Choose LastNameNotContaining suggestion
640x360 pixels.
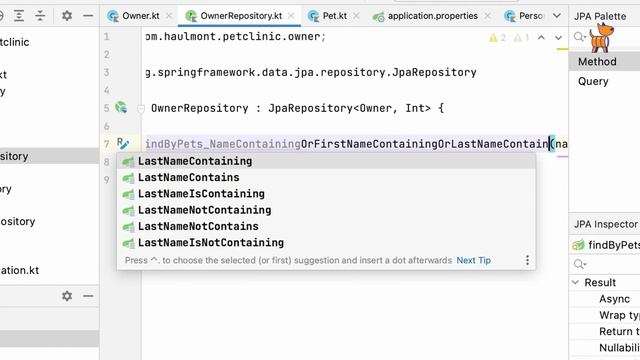pos(326,210)
